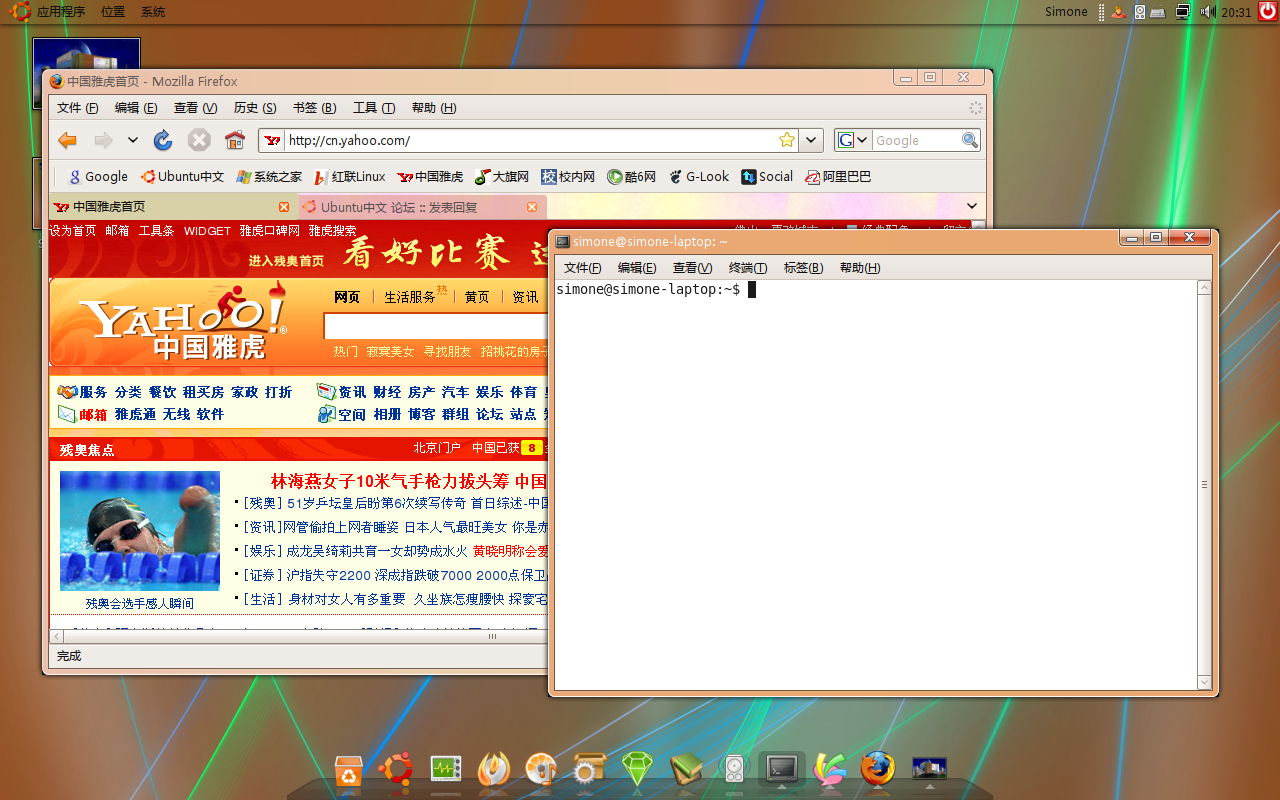This screenshot has height=800, width=1280.
Task: Select 生活服务 search tab on Yahoo
Action: click(410, 297)
